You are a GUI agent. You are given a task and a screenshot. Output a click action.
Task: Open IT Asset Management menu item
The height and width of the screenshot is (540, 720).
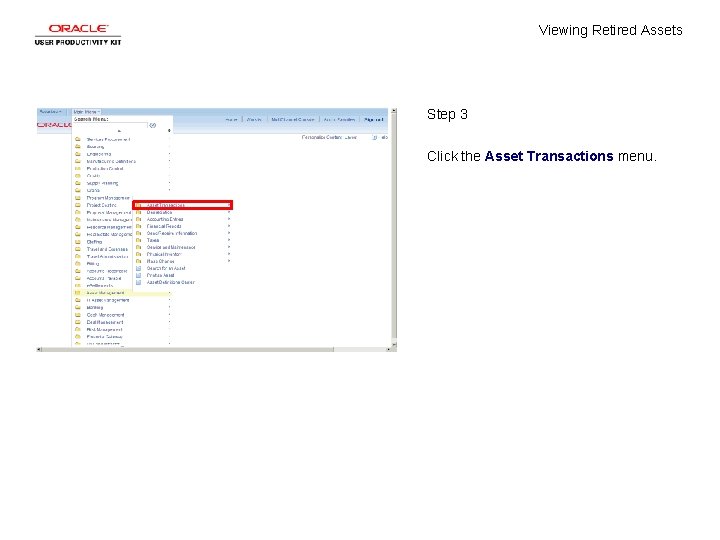pos(108,300)
